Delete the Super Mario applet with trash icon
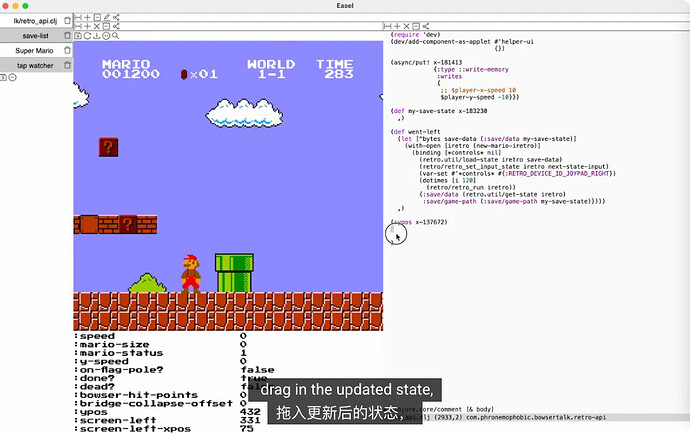 [x=67, y=50]
